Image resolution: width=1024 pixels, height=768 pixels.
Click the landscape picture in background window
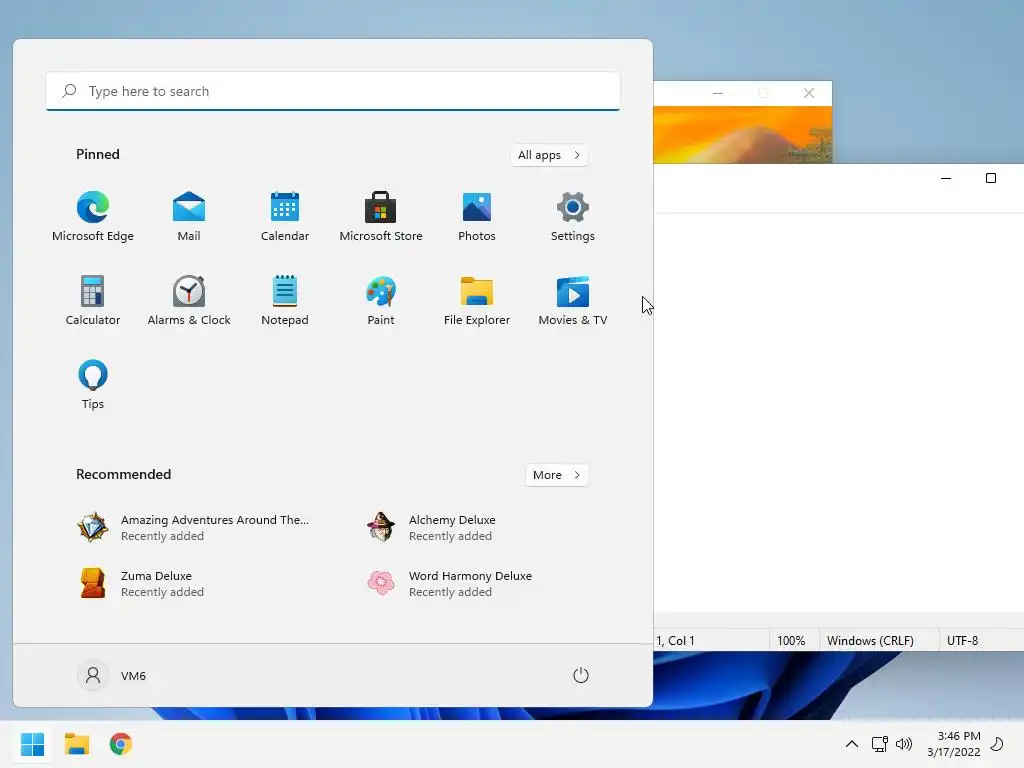[x=743, y=135]
